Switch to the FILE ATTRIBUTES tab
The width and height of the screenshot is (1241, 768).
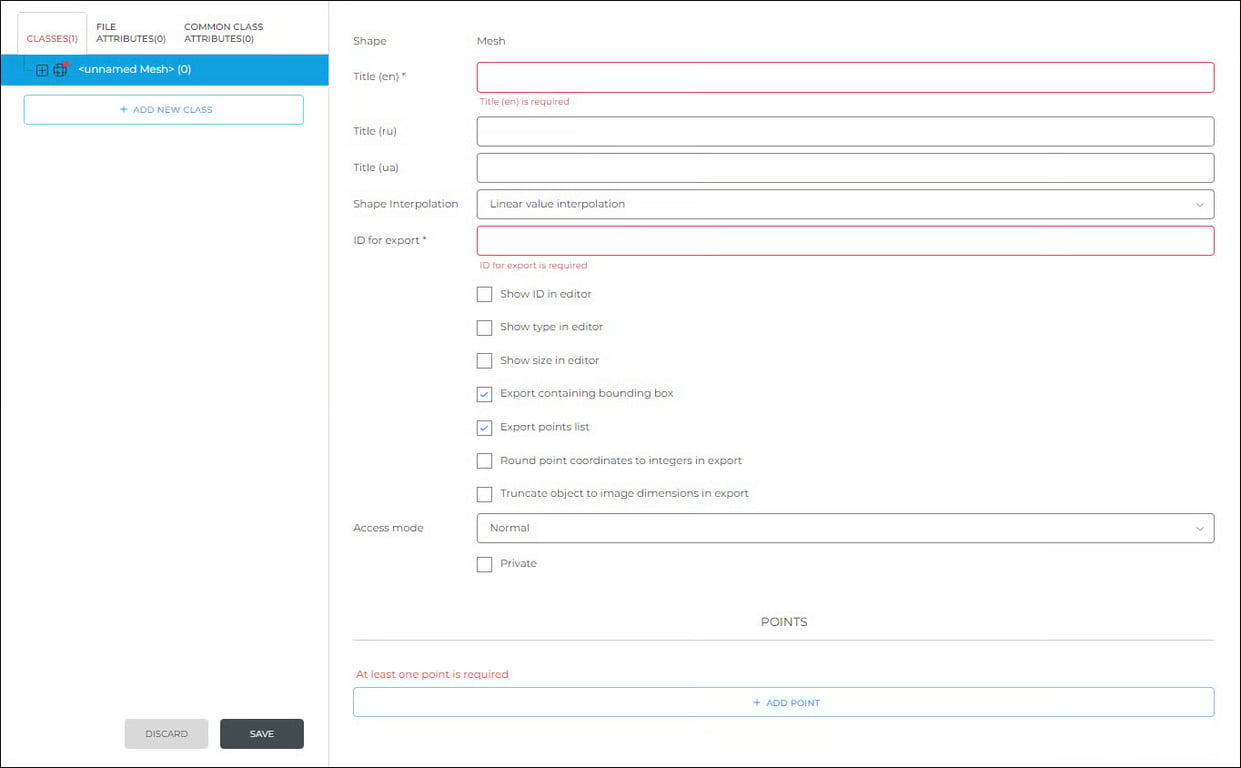pos(129,32)
